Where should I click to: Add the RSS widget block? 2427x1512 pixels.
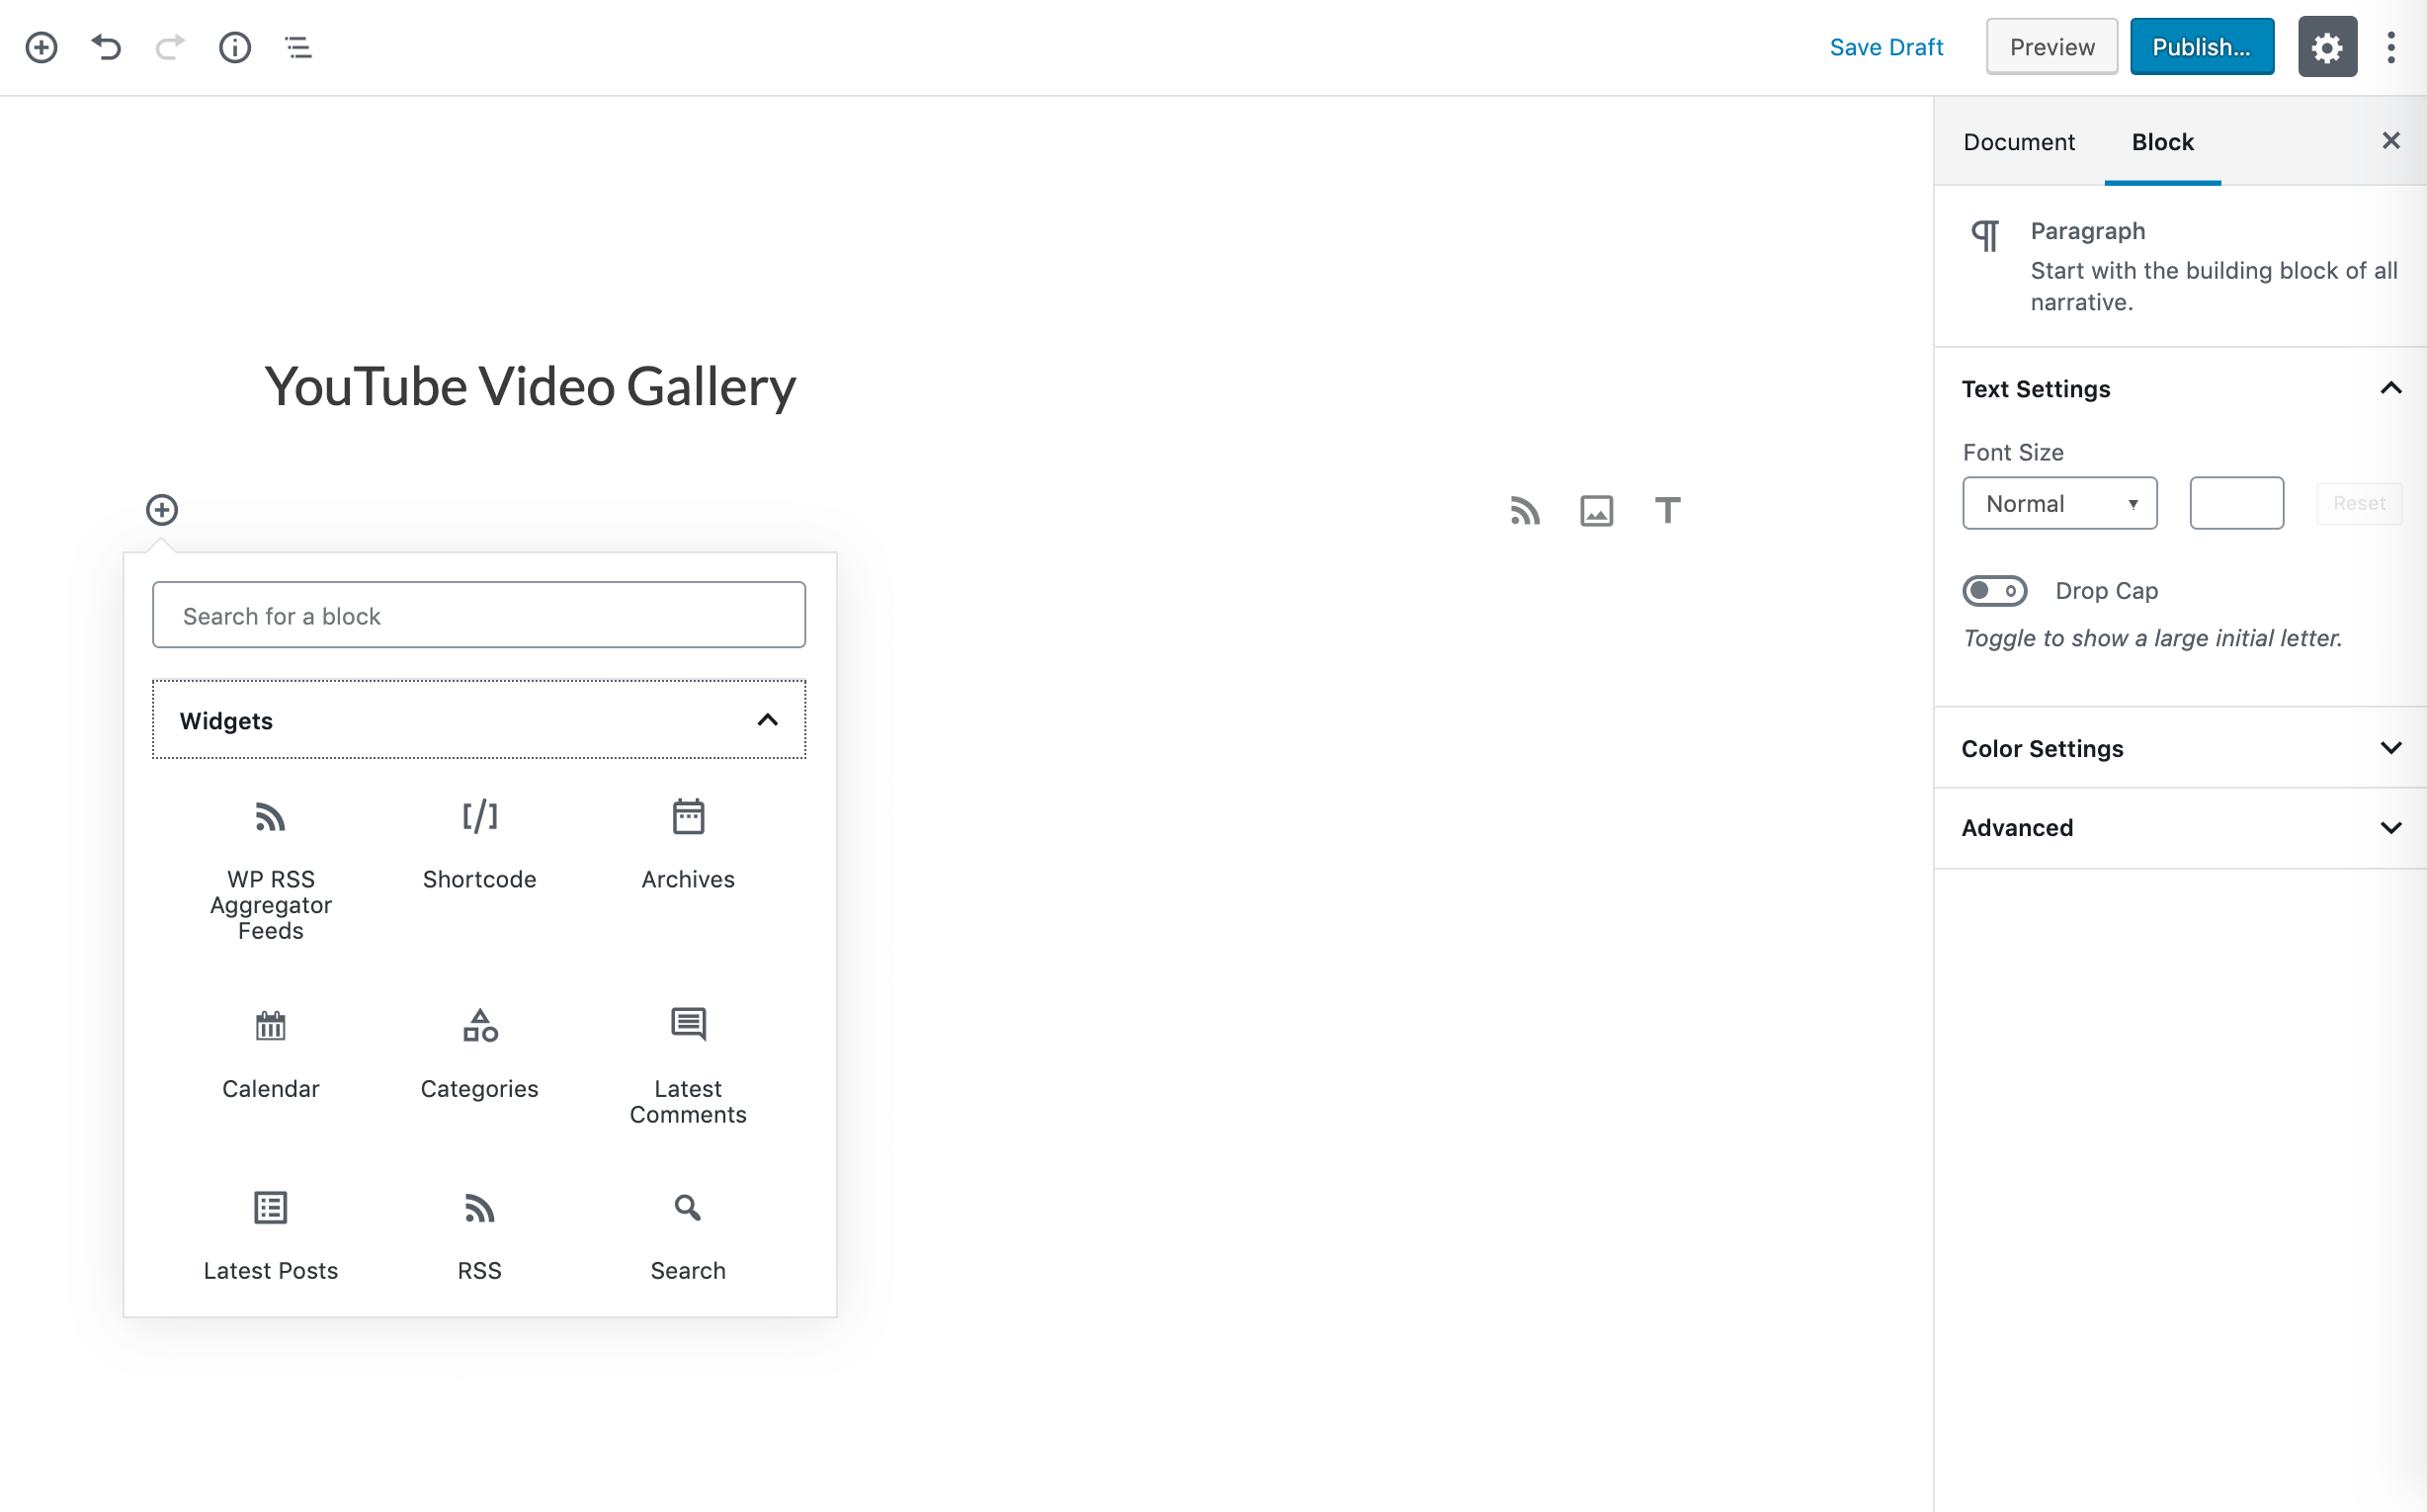(480, 1236)
